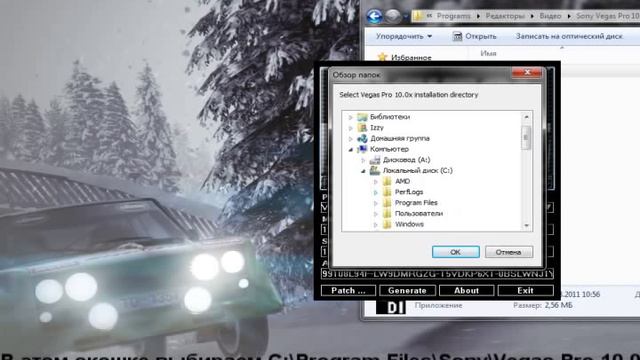Screen dimensions: 640x360
Task: Expand the Дисковод (A:) node
Action: pyautogui.click(x=363, y=160)
